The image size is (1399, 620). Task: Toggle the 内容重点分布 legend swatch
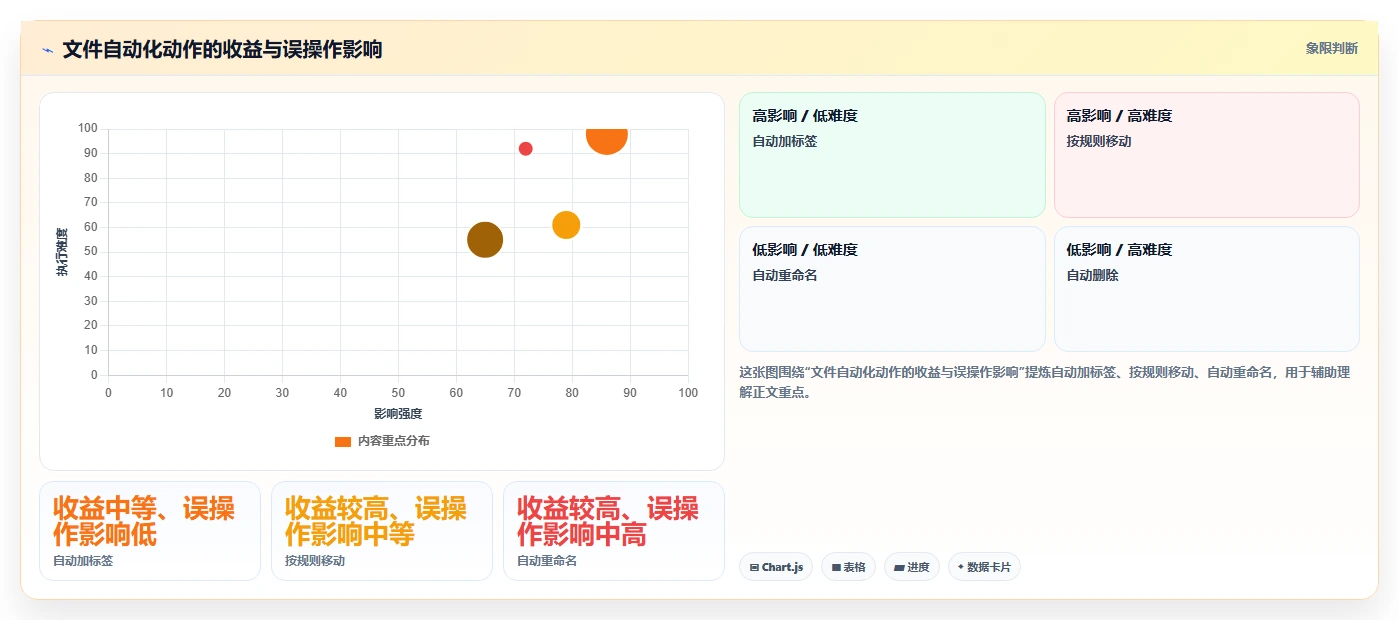coord(343,441)
